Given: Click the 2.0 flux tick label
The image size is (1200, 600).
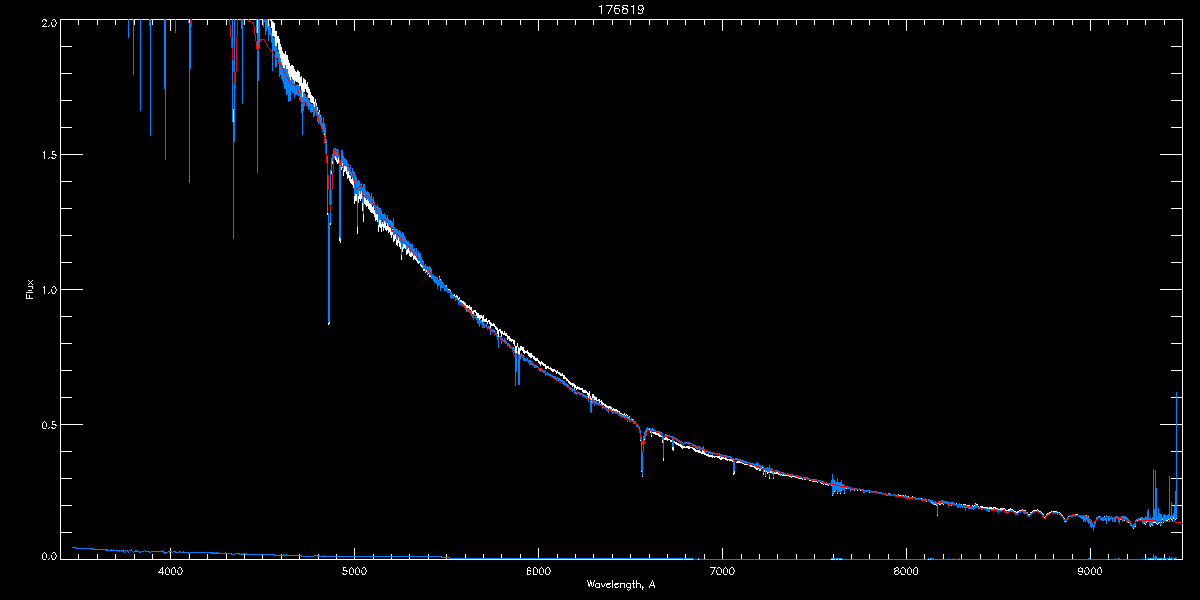Looking at the screenshot, I should 48,21.
